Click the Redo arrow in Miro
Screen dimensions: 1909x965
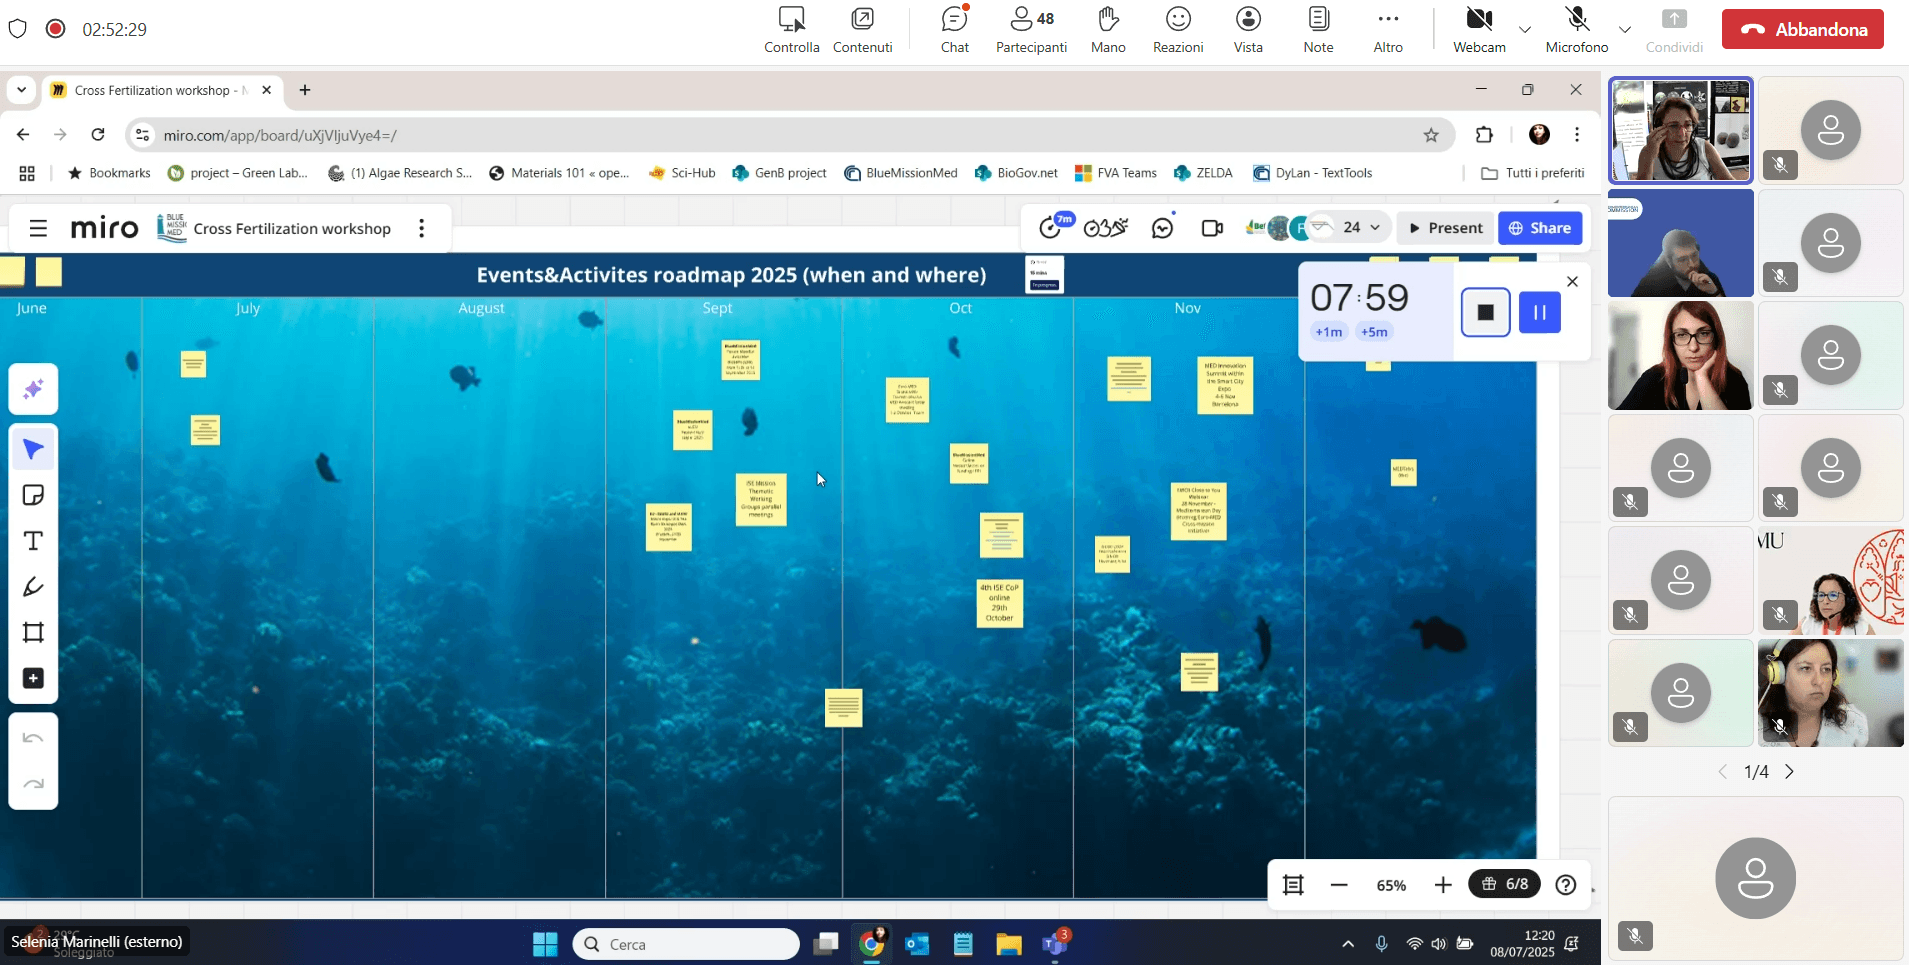pyautogui.click(x=33, y=784)
